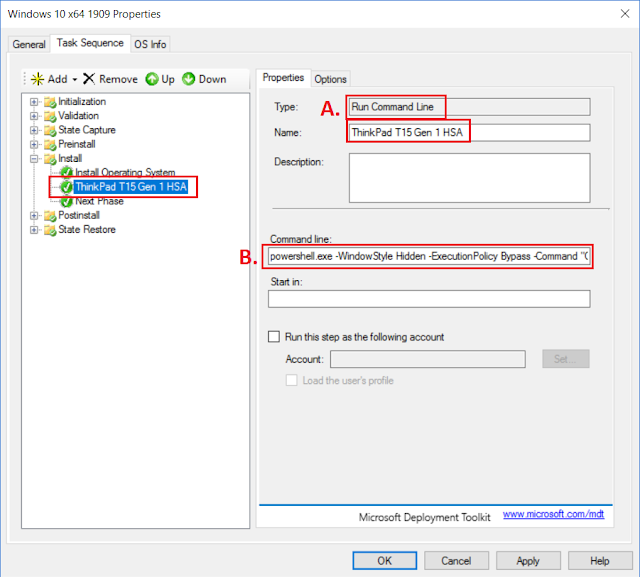
Task: Click the green Up arrow icon
Action: (152, 79)
